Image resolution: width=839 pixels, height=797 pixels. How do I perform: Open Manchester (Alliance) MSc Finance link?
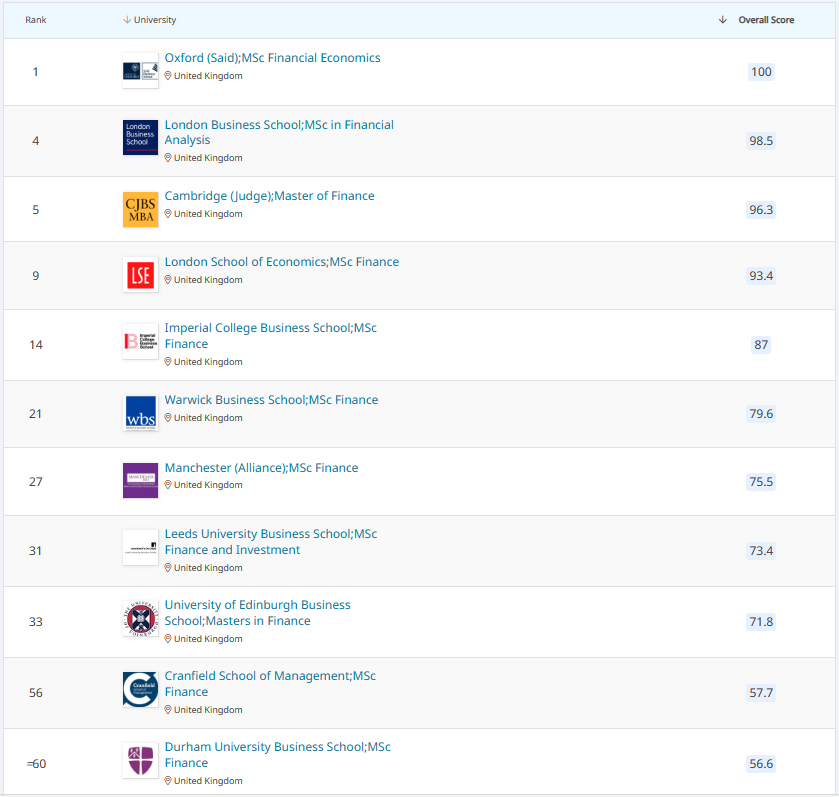[x=261, y=468]
